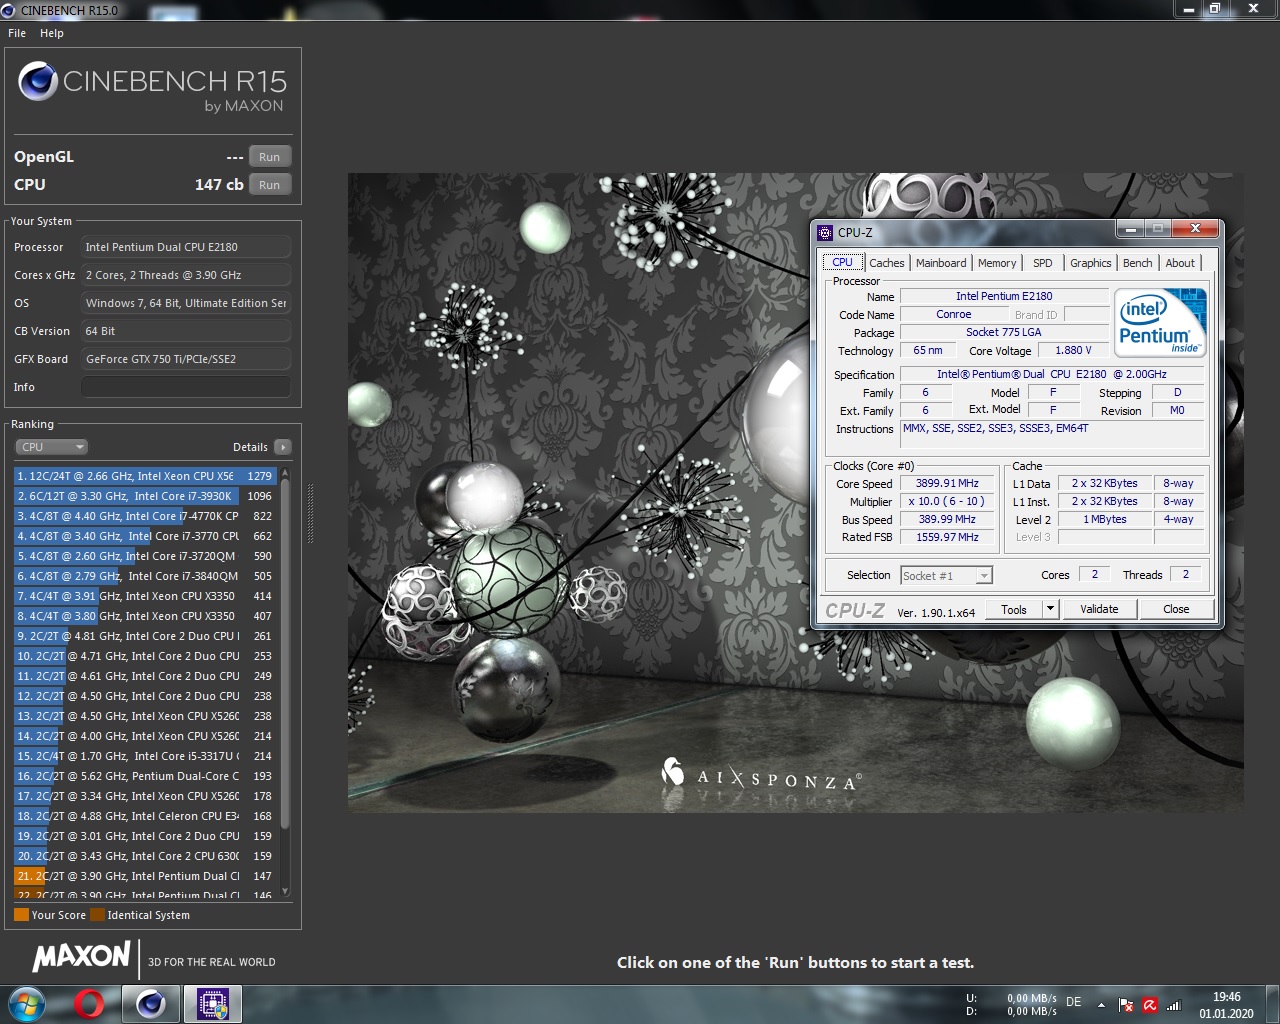
Task: Restore down the Cinebench window
Action: pos(1215,8)
